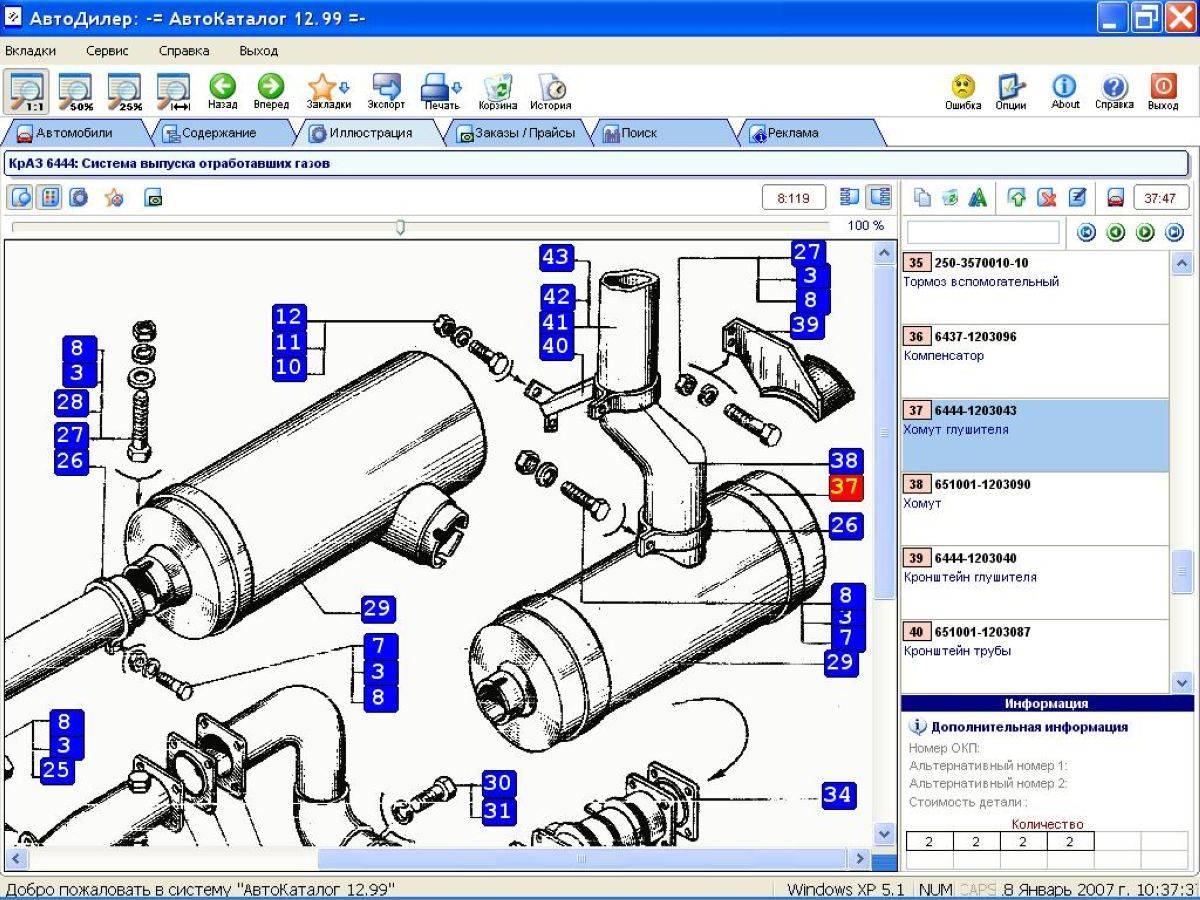1200x900 pixels.
Task: Go forward with the Вперед button
Action: pyautogui.click(x=271, y=91)
